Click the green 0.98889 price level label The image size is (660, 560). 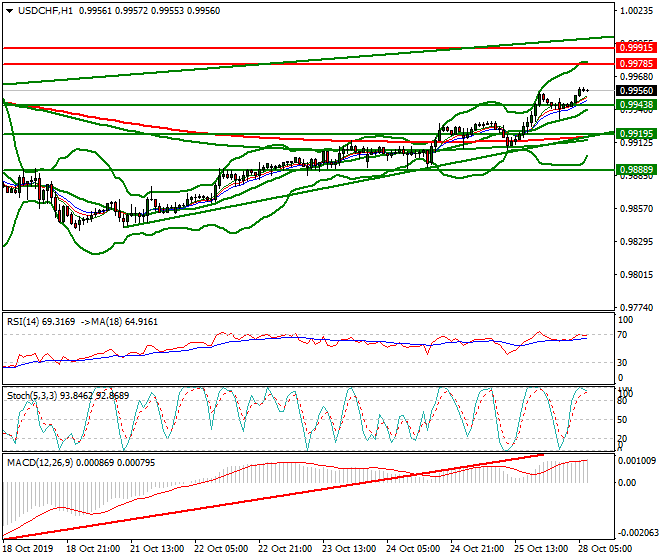point(636,170)
